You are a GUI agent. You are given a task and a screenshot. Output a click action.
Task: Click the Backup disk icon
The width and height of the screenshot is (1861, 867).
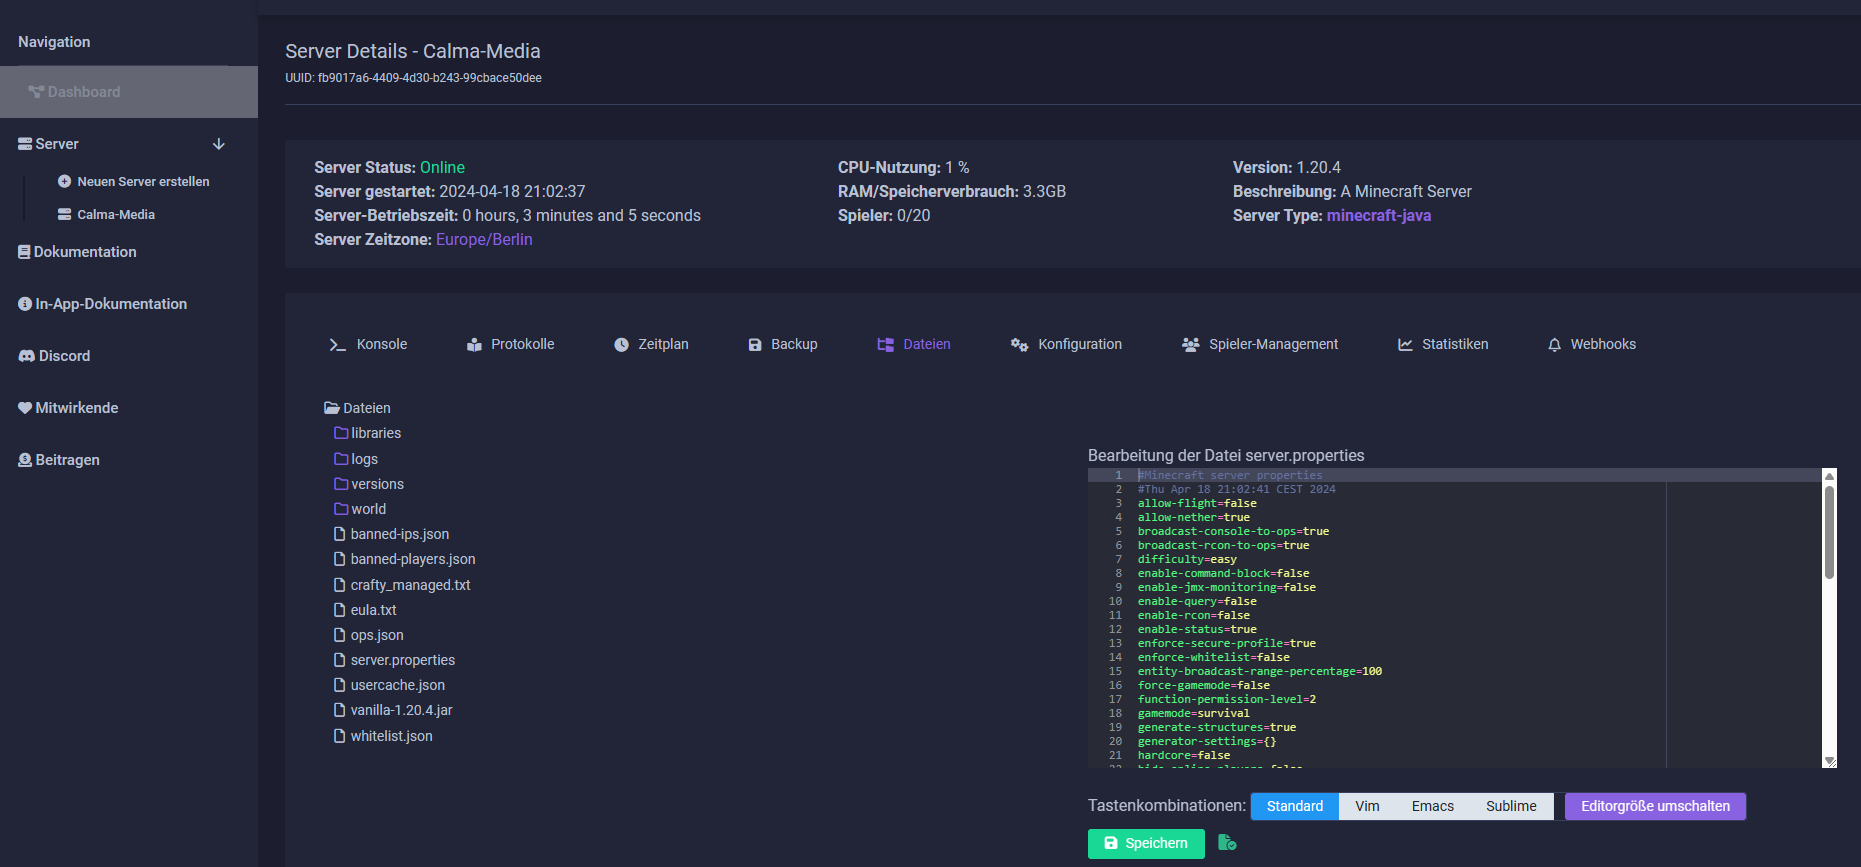pyautogui.click(x=755, y=344)
